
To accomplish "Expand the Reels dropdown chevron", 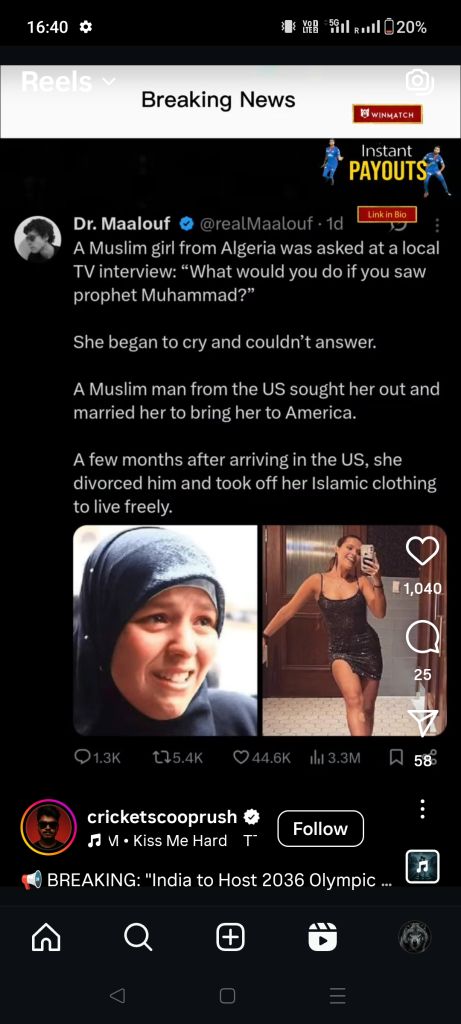I will click(109, 82).
